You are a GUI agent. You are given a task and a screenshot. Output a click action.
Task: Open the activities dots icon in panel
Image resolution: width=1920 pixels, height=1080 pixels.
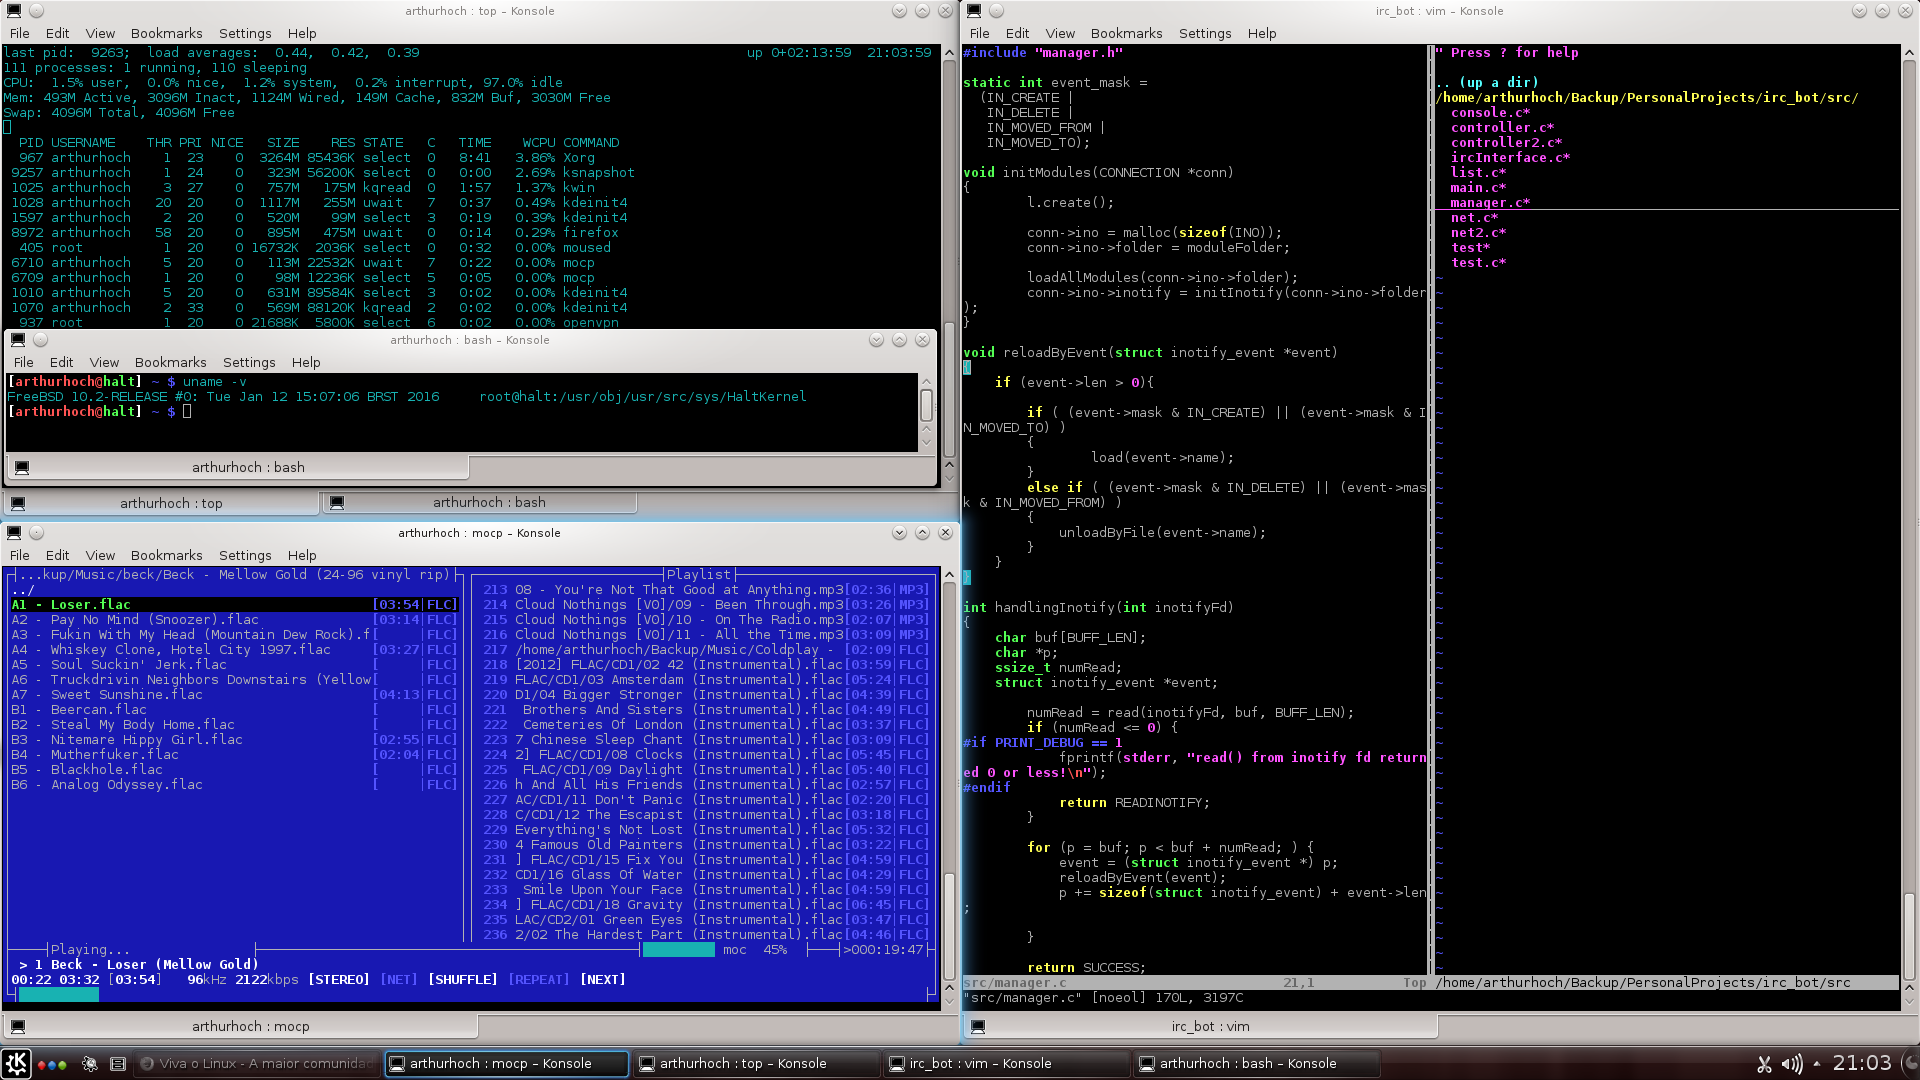pos(52,1064)
